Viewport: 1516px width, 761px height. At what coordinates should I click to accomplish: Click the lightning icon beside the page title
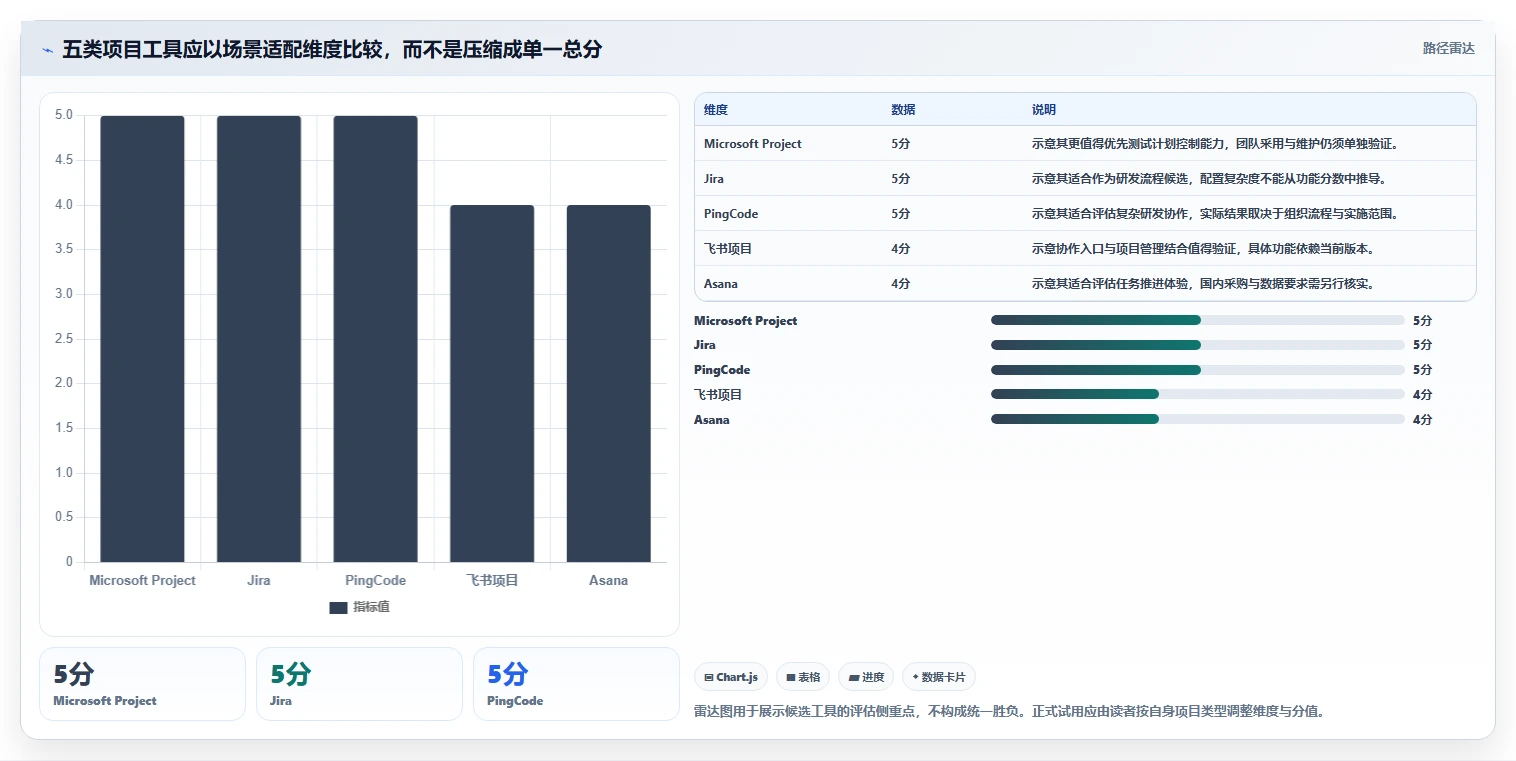point(47,50)
